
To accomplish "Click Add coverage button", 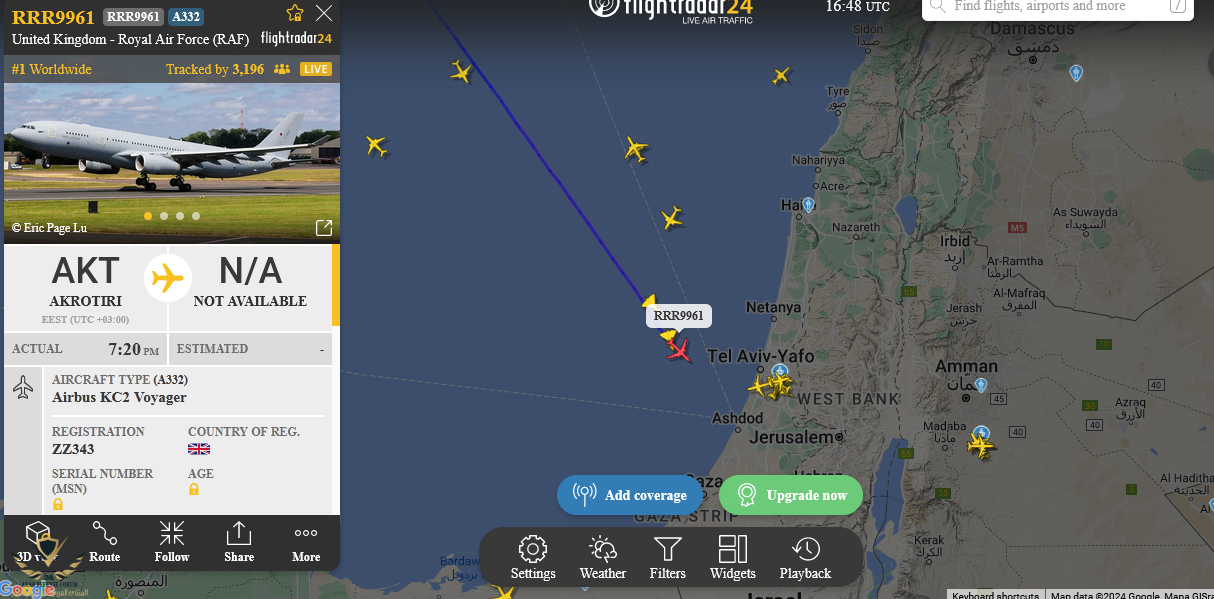I will coord(632,495).
